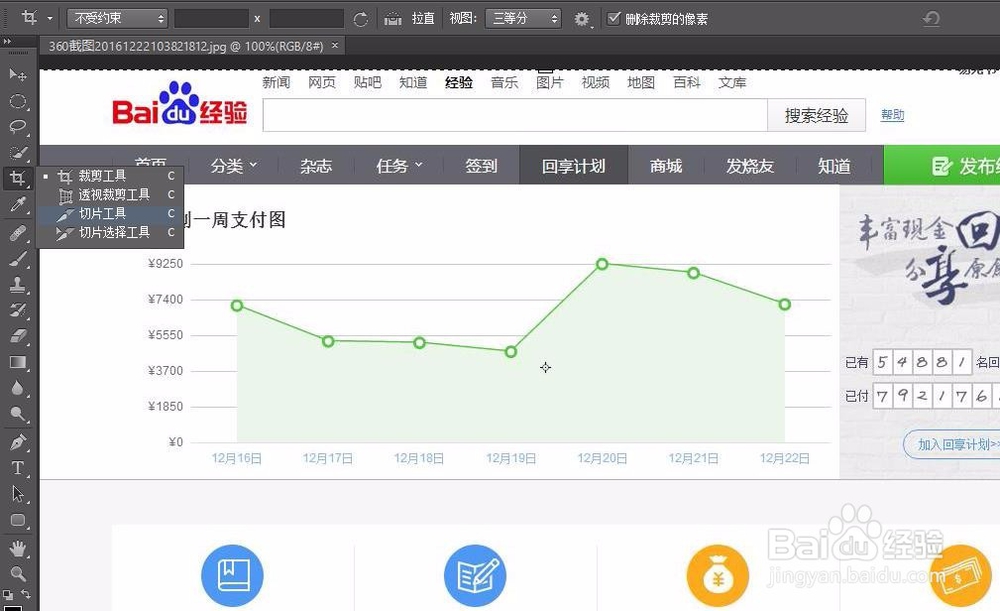
Task: Open the 商城 nav item
Action: click(666, 166)
